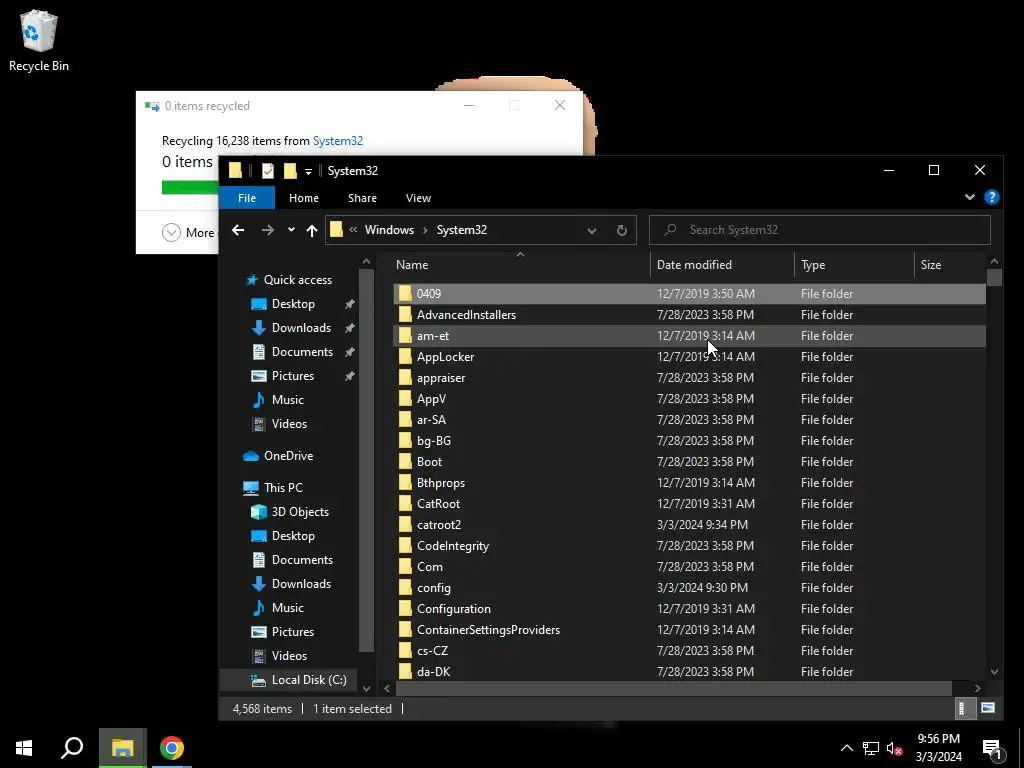Select the ContainerSettingsProviders folder
This screenshot has height=768, width=1024.
click(689, 630)
